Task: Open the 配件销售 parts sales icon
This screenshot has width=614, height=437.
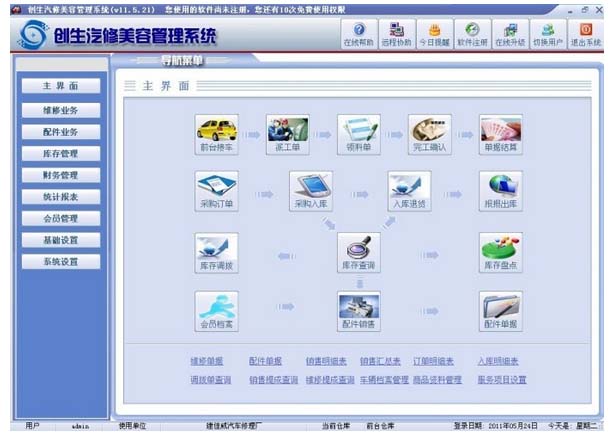Action: 358,308
